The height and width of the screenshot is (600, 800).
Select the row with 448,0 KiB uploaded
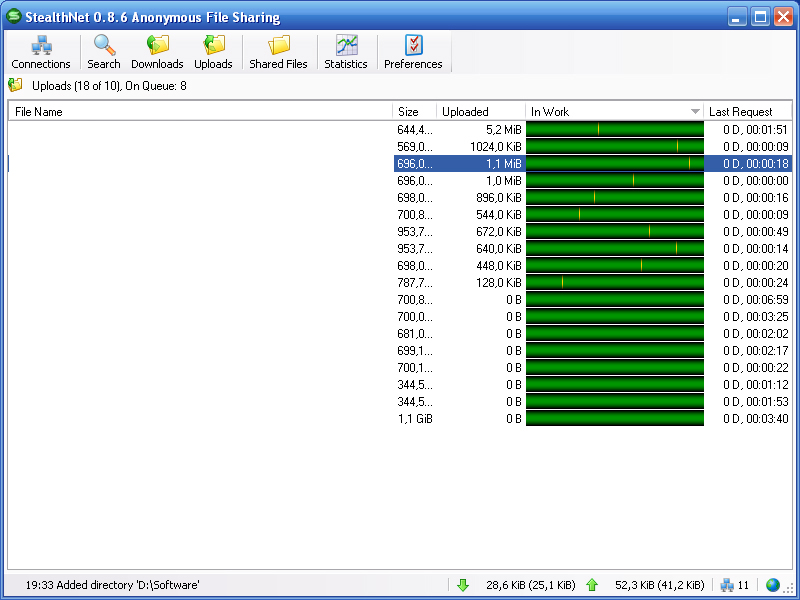click(400, 265)
